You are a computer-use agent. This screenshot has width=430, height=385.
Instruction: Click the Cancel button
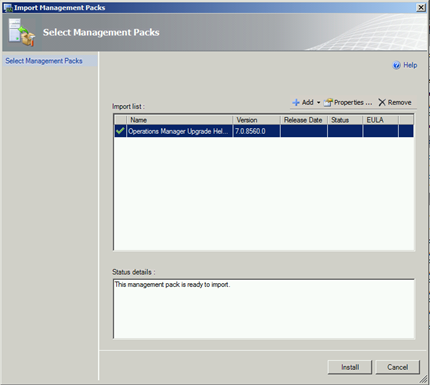click(x=397, y=367)
